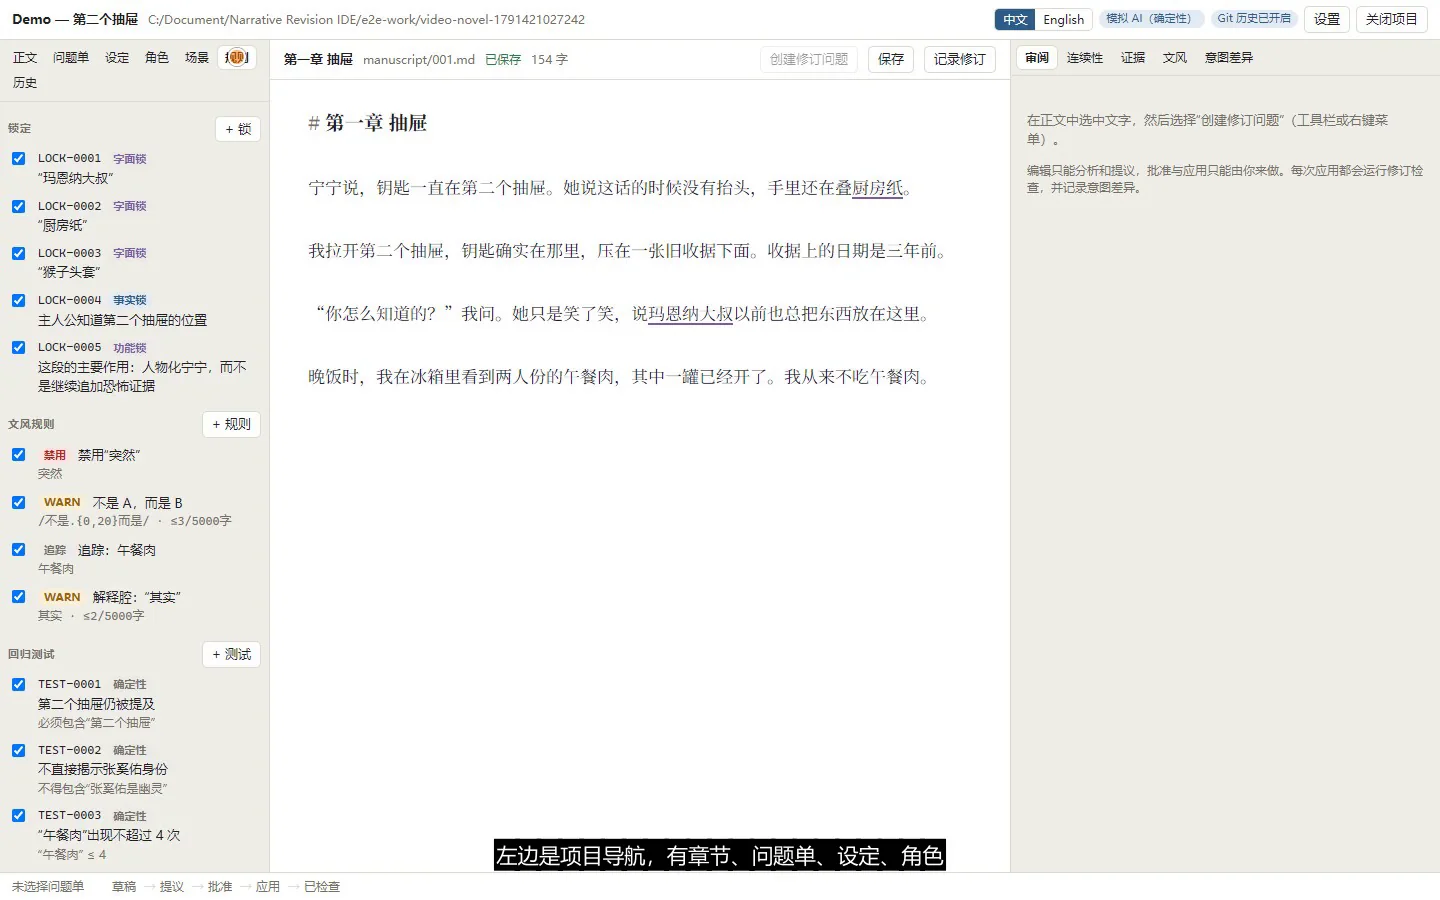The height and width of the screenshot is (900, 1440).
Task: Click the manuscript/001.md file path label
Action: (419, 60)
